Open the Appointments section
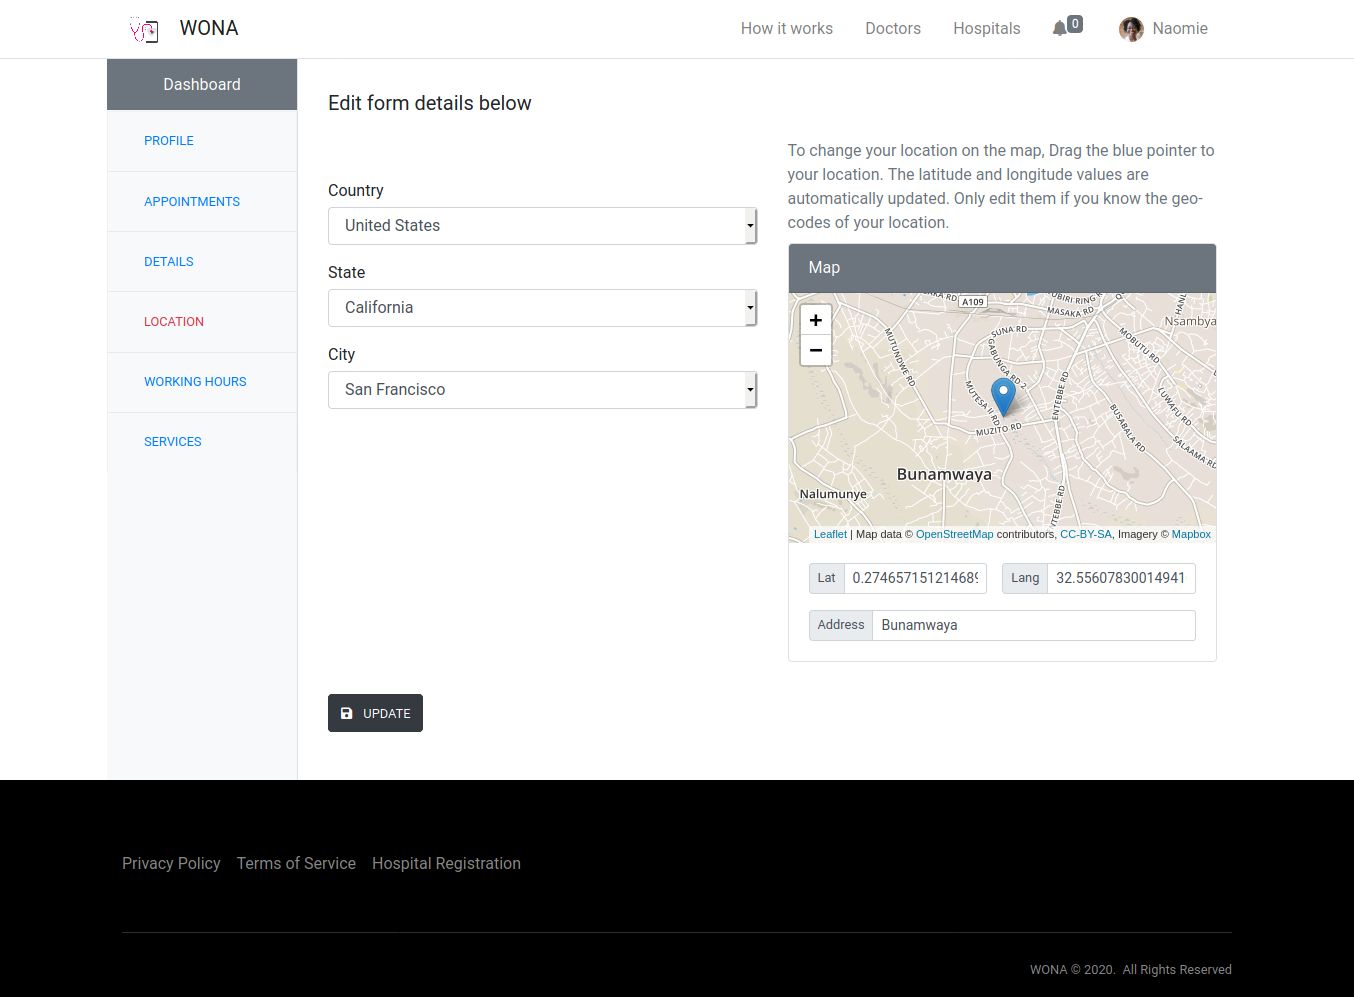Image resolution: width=1354 pixels, height=997 pixels. 192,202
